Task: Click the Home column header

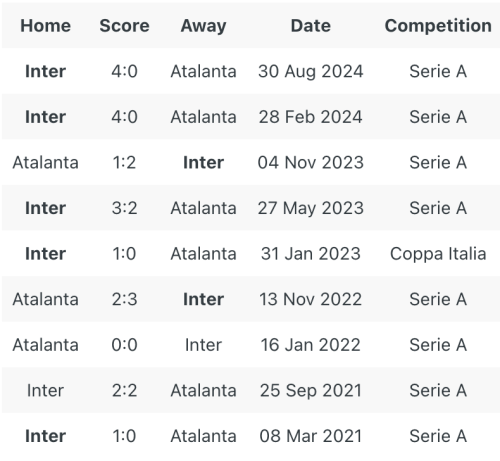Action: tap(45, 26)
